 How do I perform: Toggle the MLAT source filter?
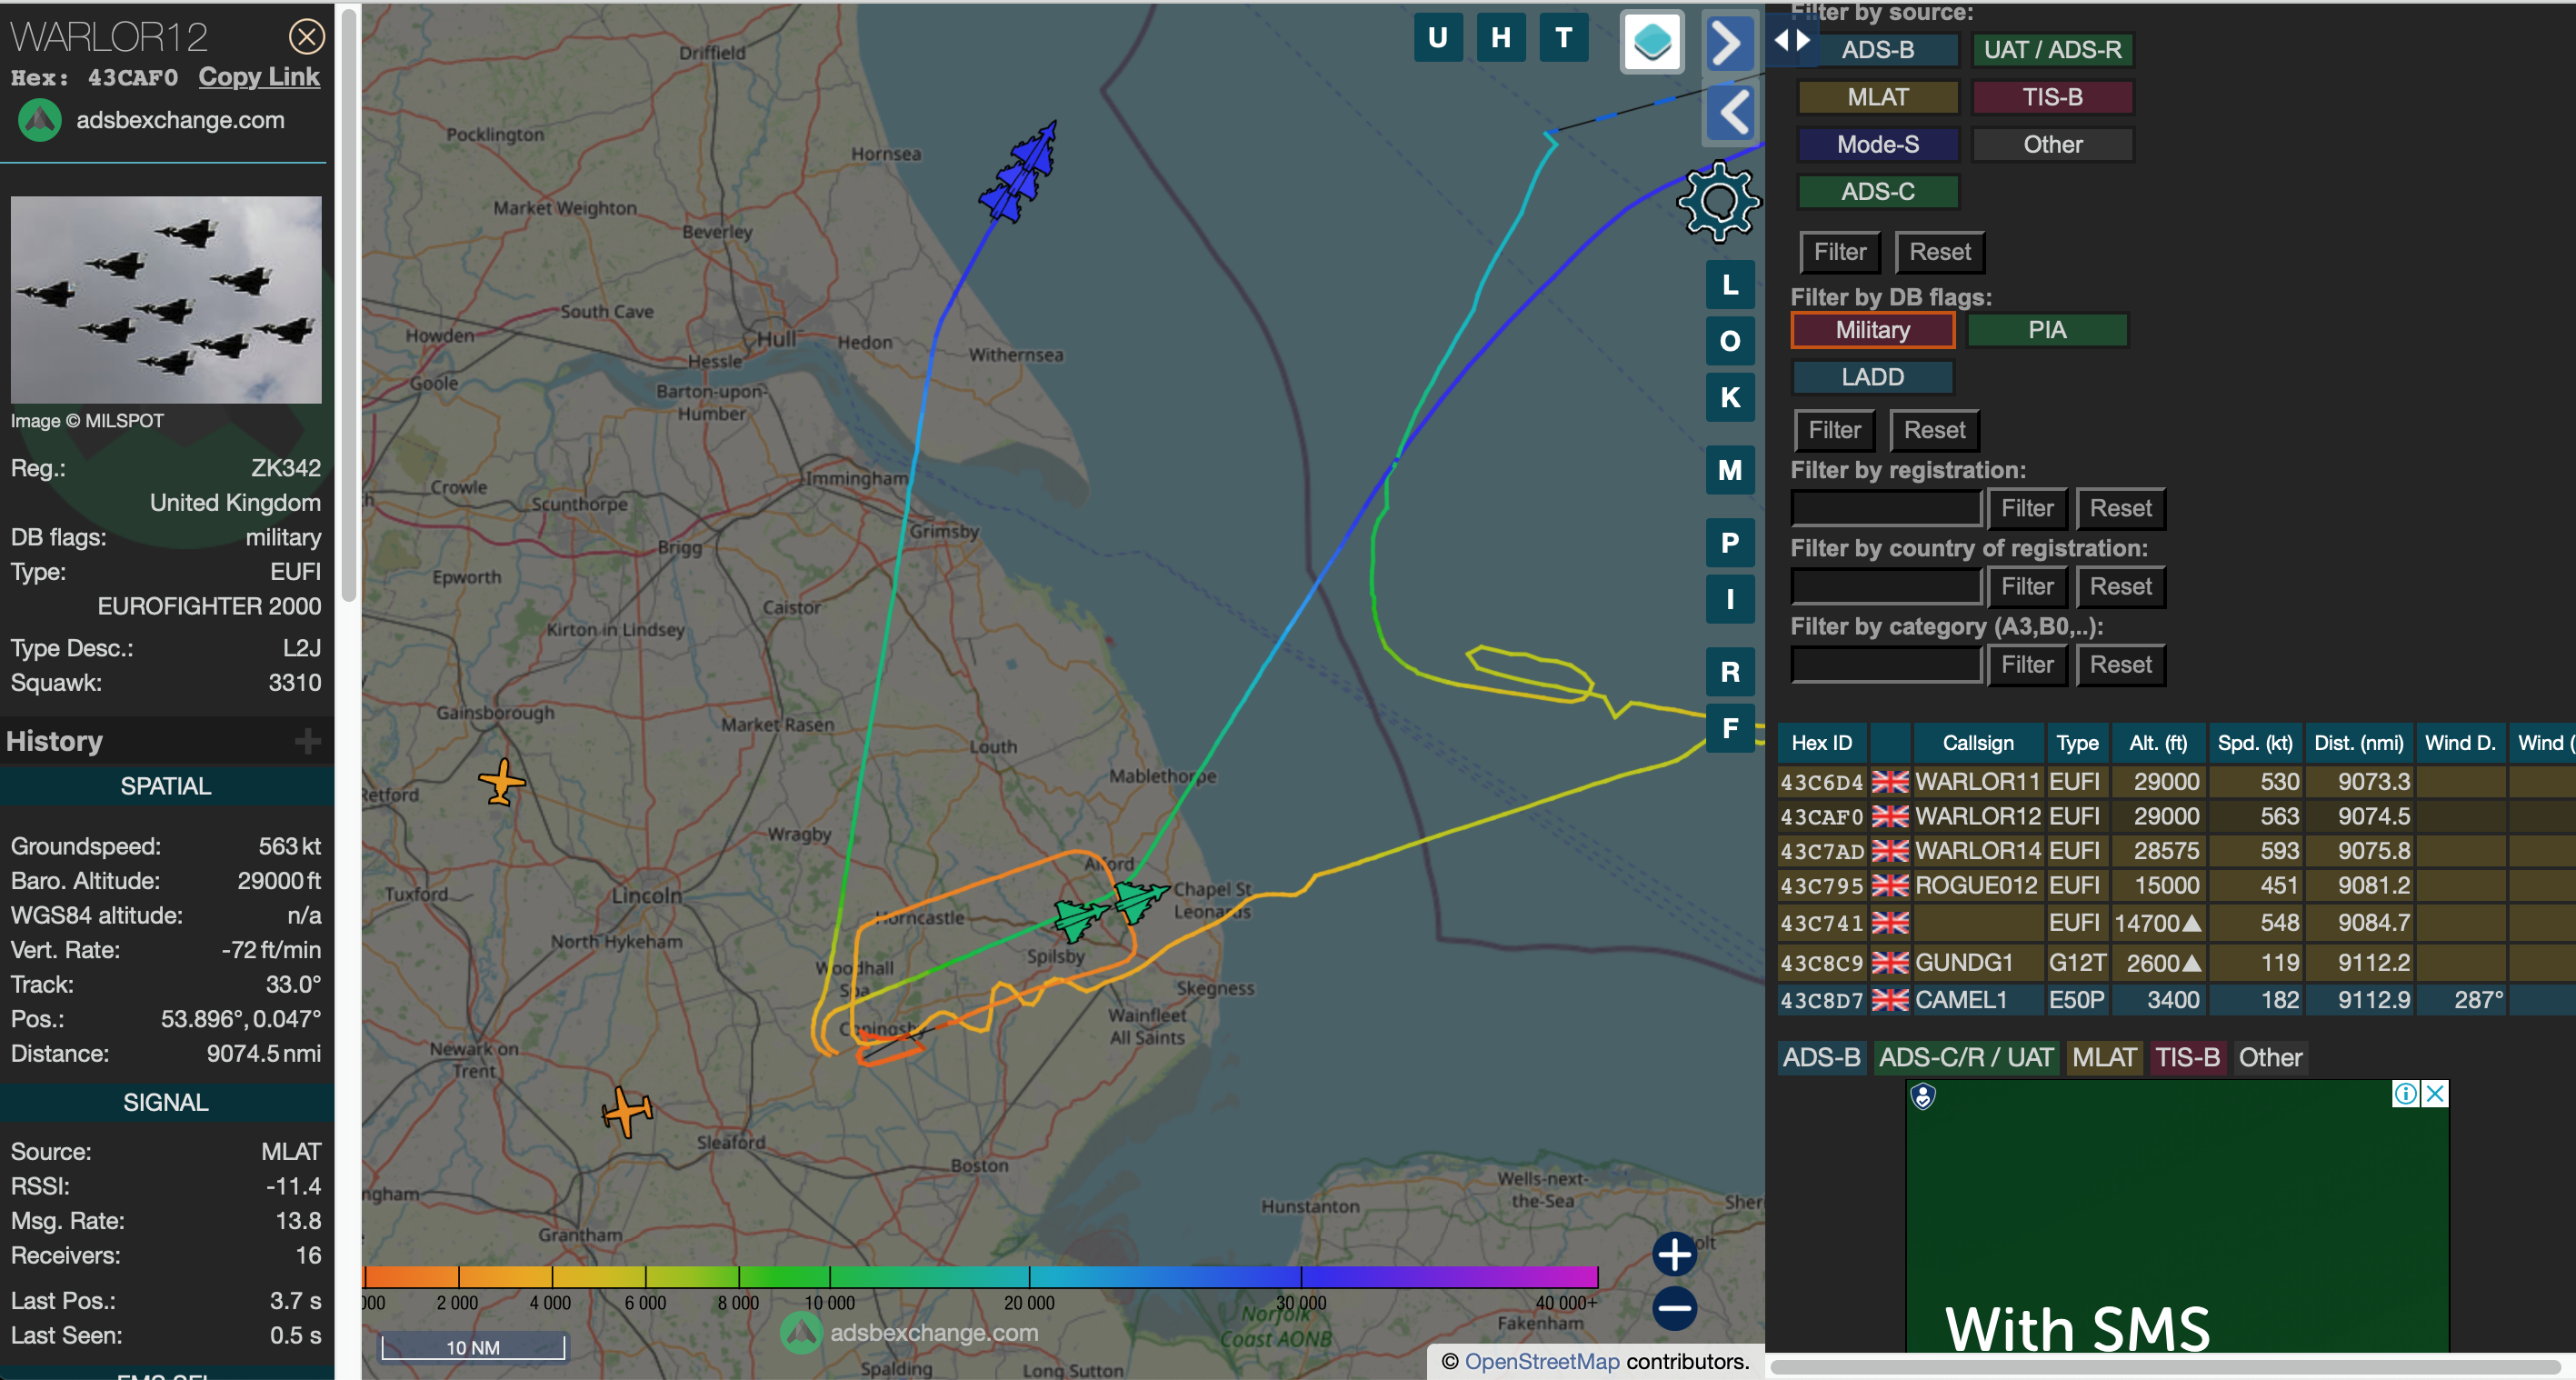[x=1878, y=97]
